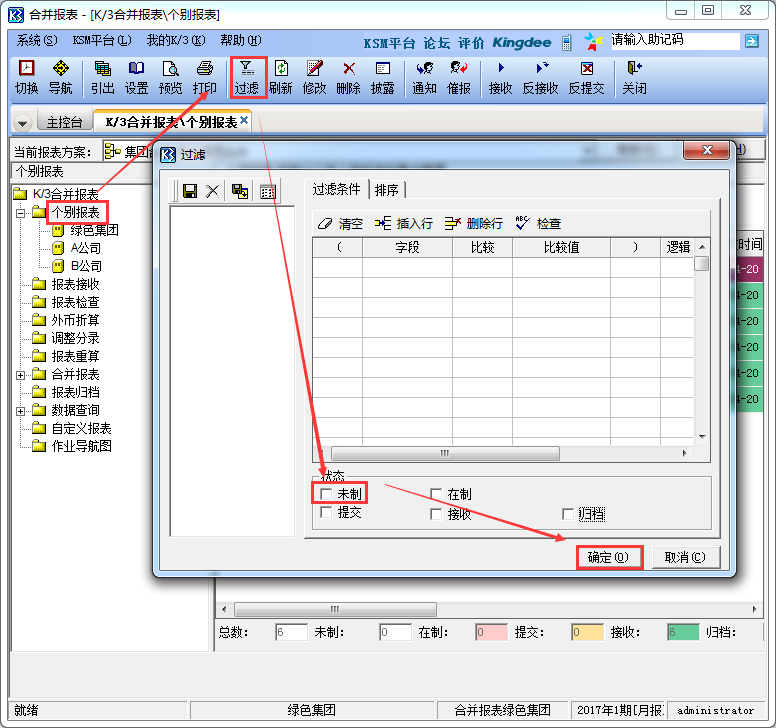
Task: Click the 打印 print toolbar icon
Action: (204, 77)
